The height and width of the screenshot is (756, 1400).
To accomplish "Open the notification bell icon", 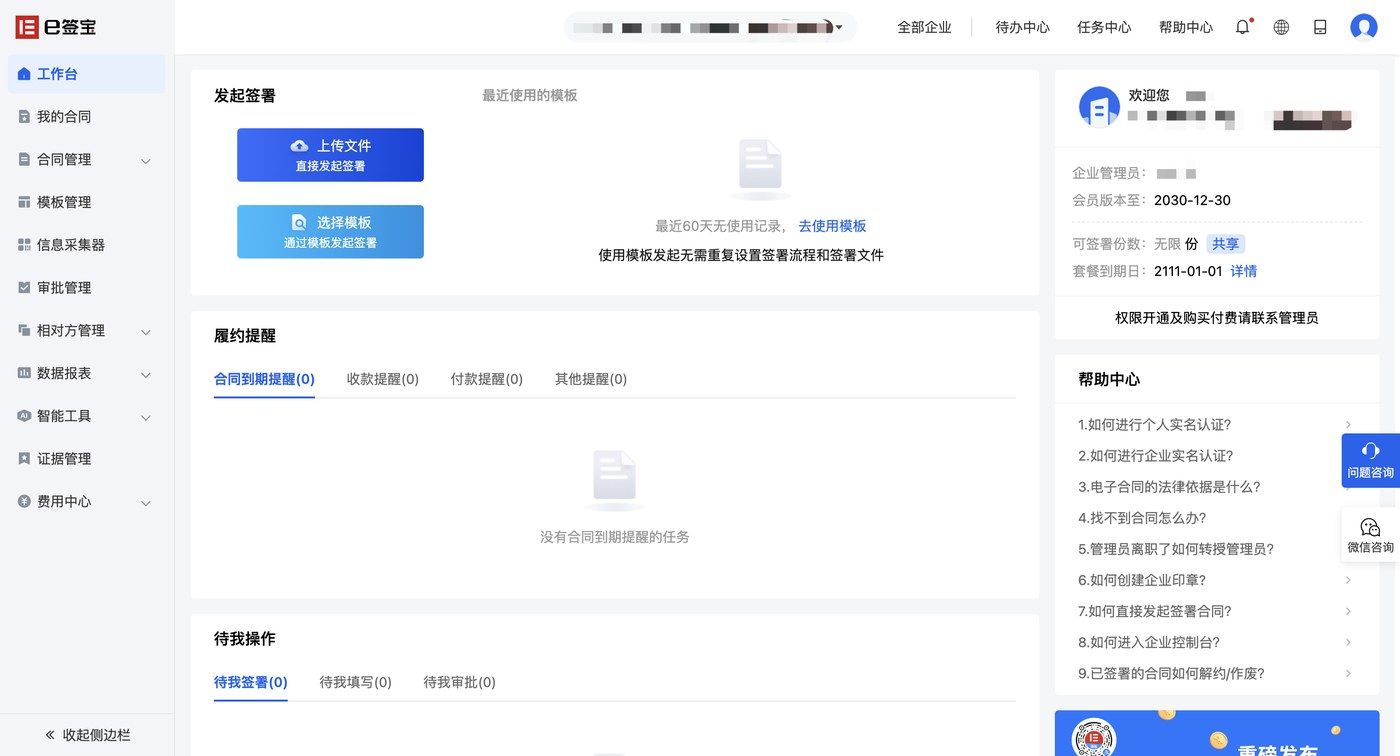I will (1243, 27).
